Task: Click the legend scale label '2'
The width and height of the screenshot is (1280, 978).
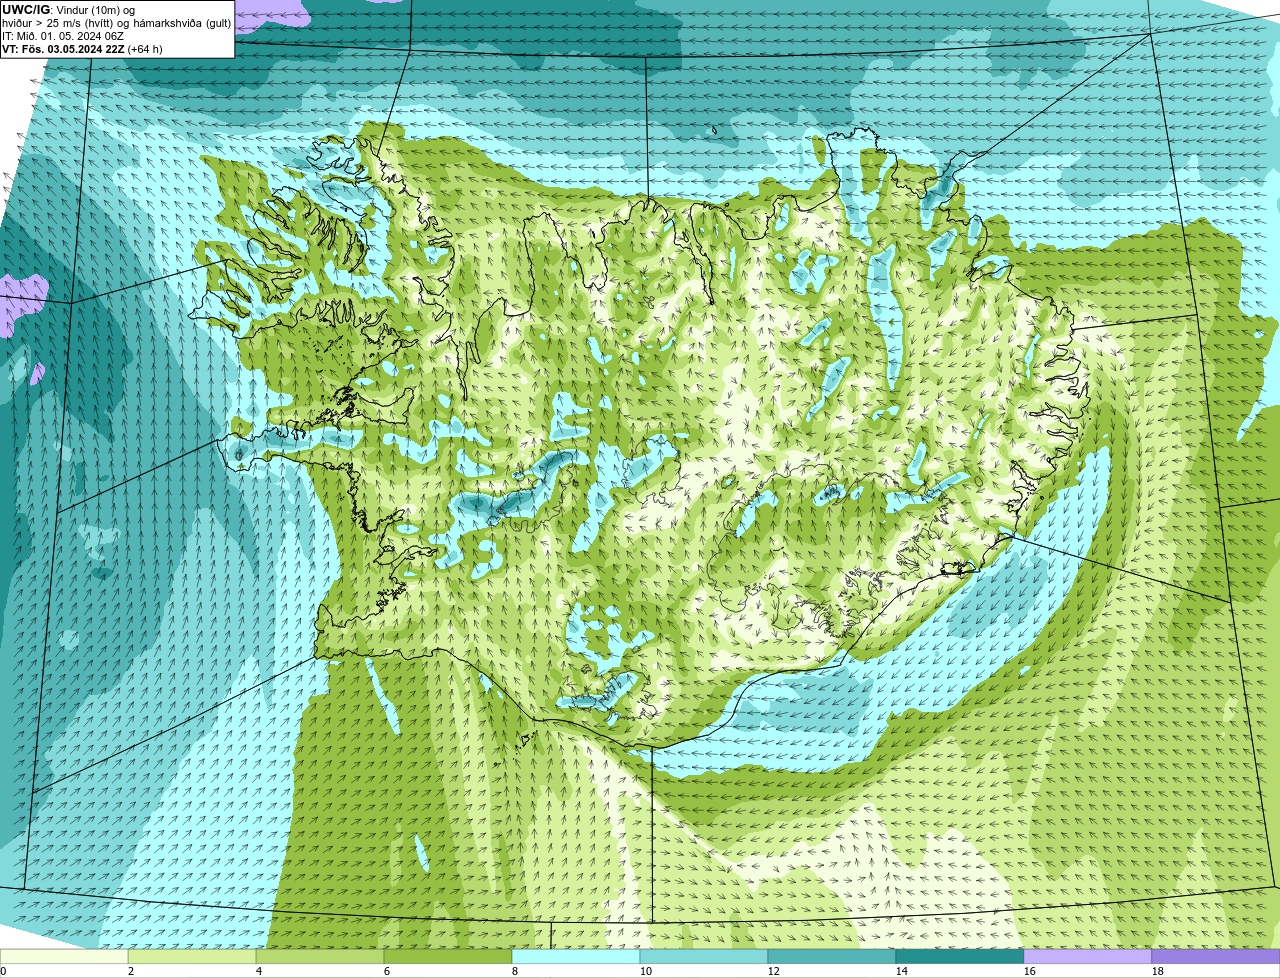Action: [131, 971]
